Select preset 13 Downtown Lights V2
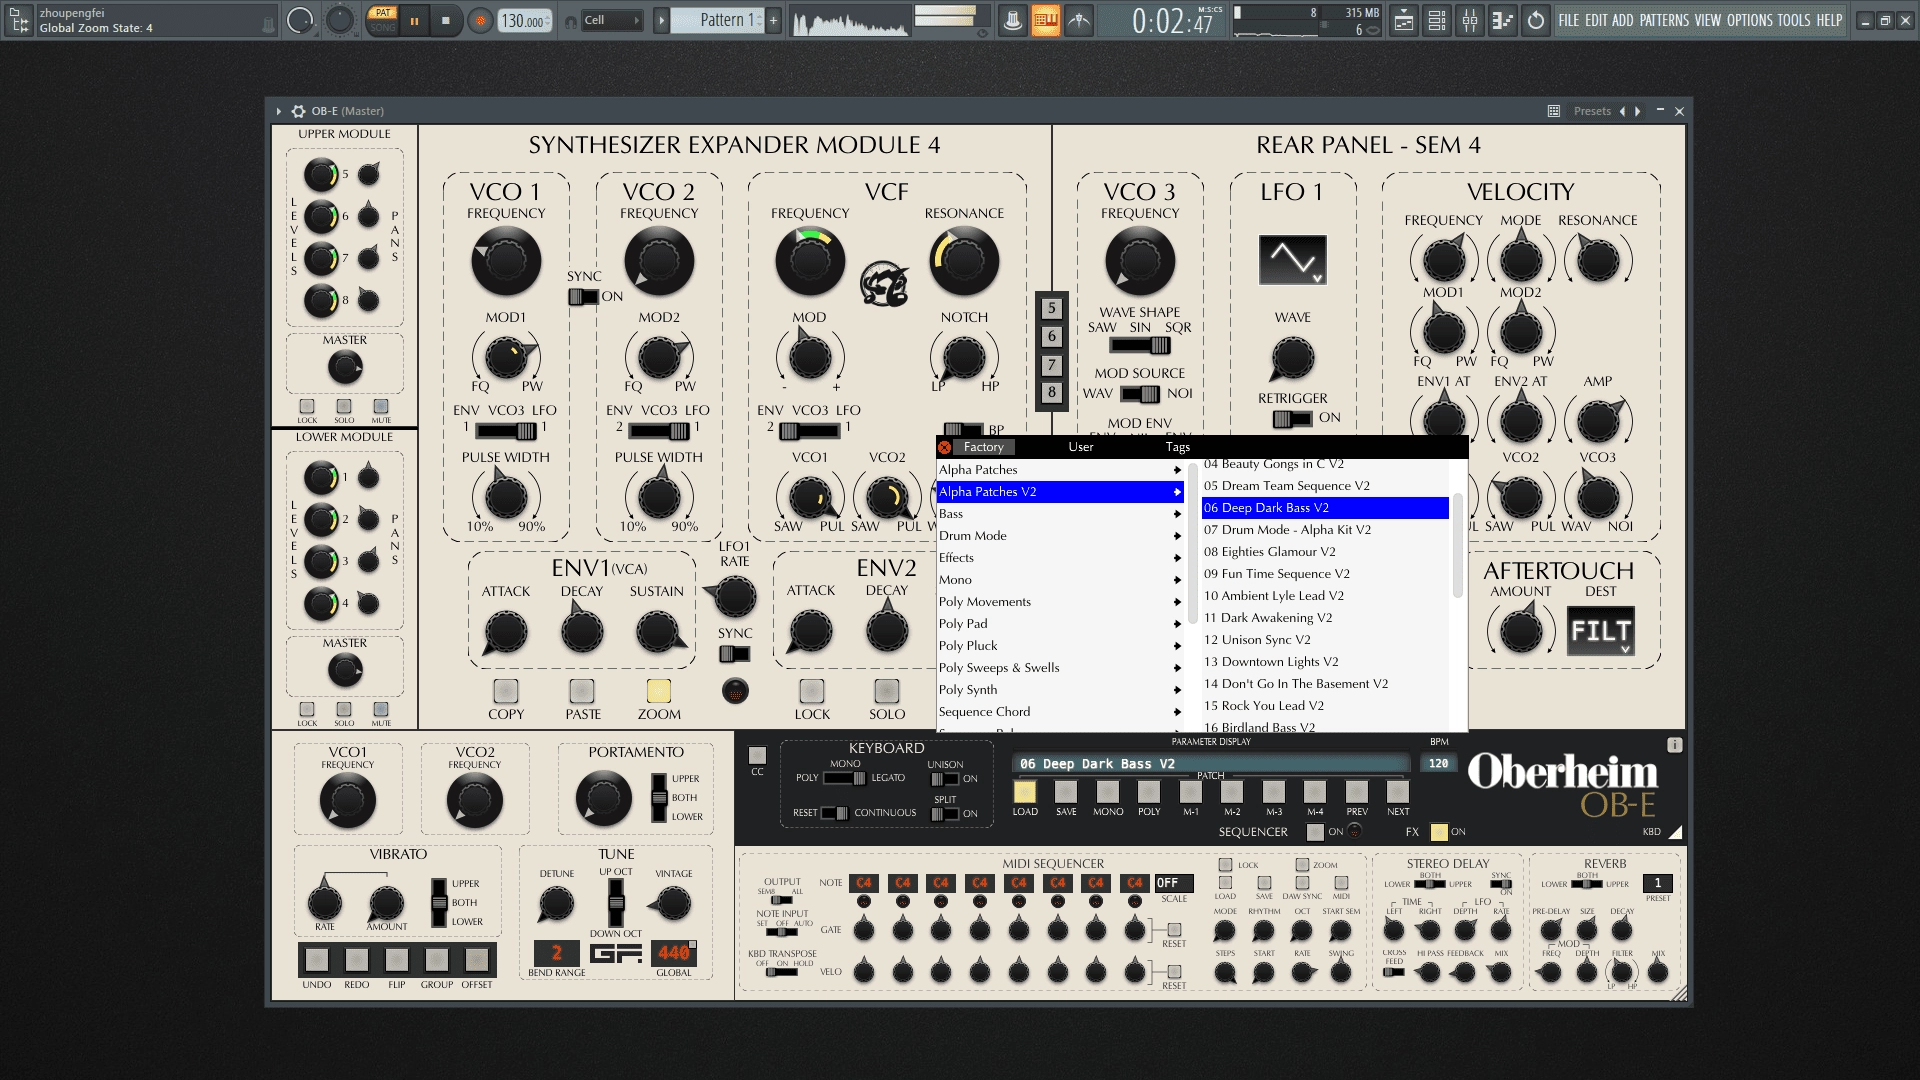The image size is (1920, 1080). point(1325,662)
